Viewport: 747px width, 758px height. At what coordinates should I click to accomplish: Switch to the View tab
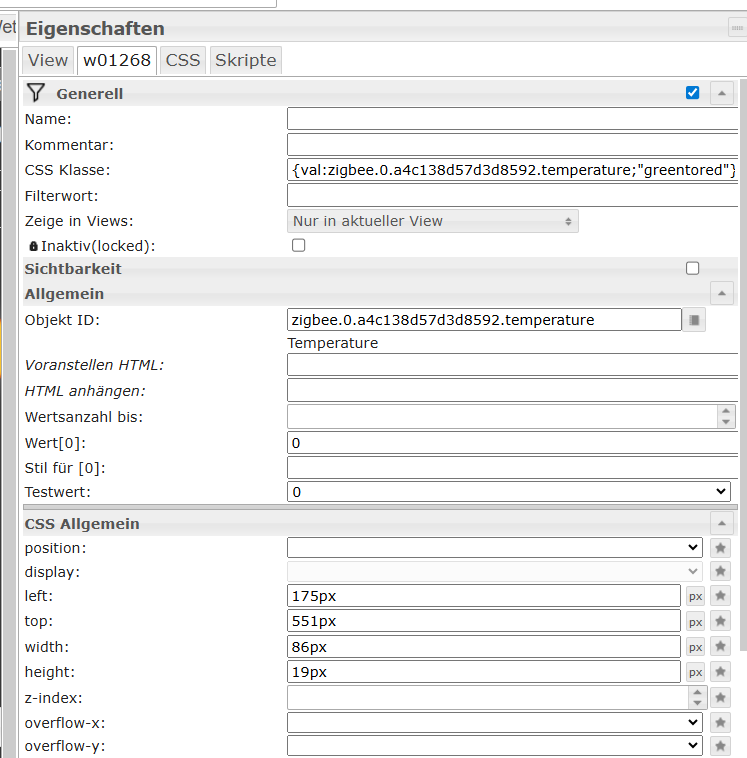pos(48,60)
